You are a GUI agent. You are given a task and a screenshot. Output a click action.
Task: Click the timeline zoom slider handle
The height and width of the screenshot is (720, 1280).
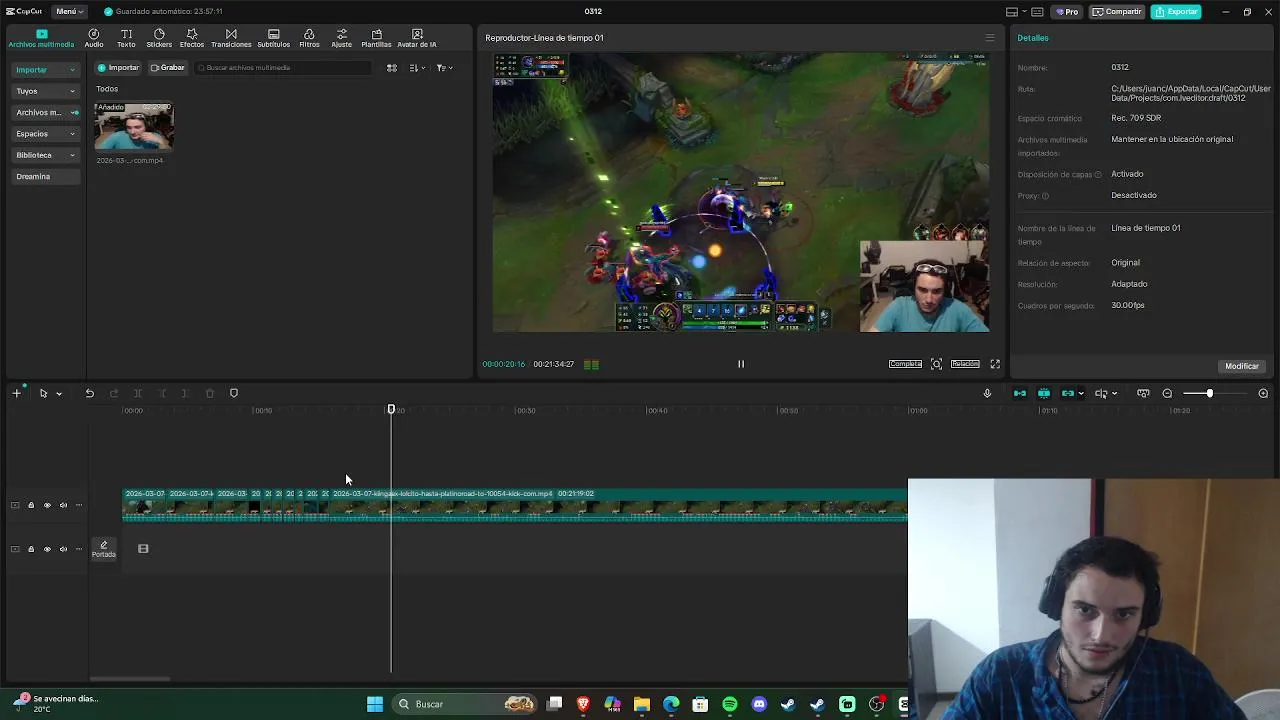coord(1209,393)
